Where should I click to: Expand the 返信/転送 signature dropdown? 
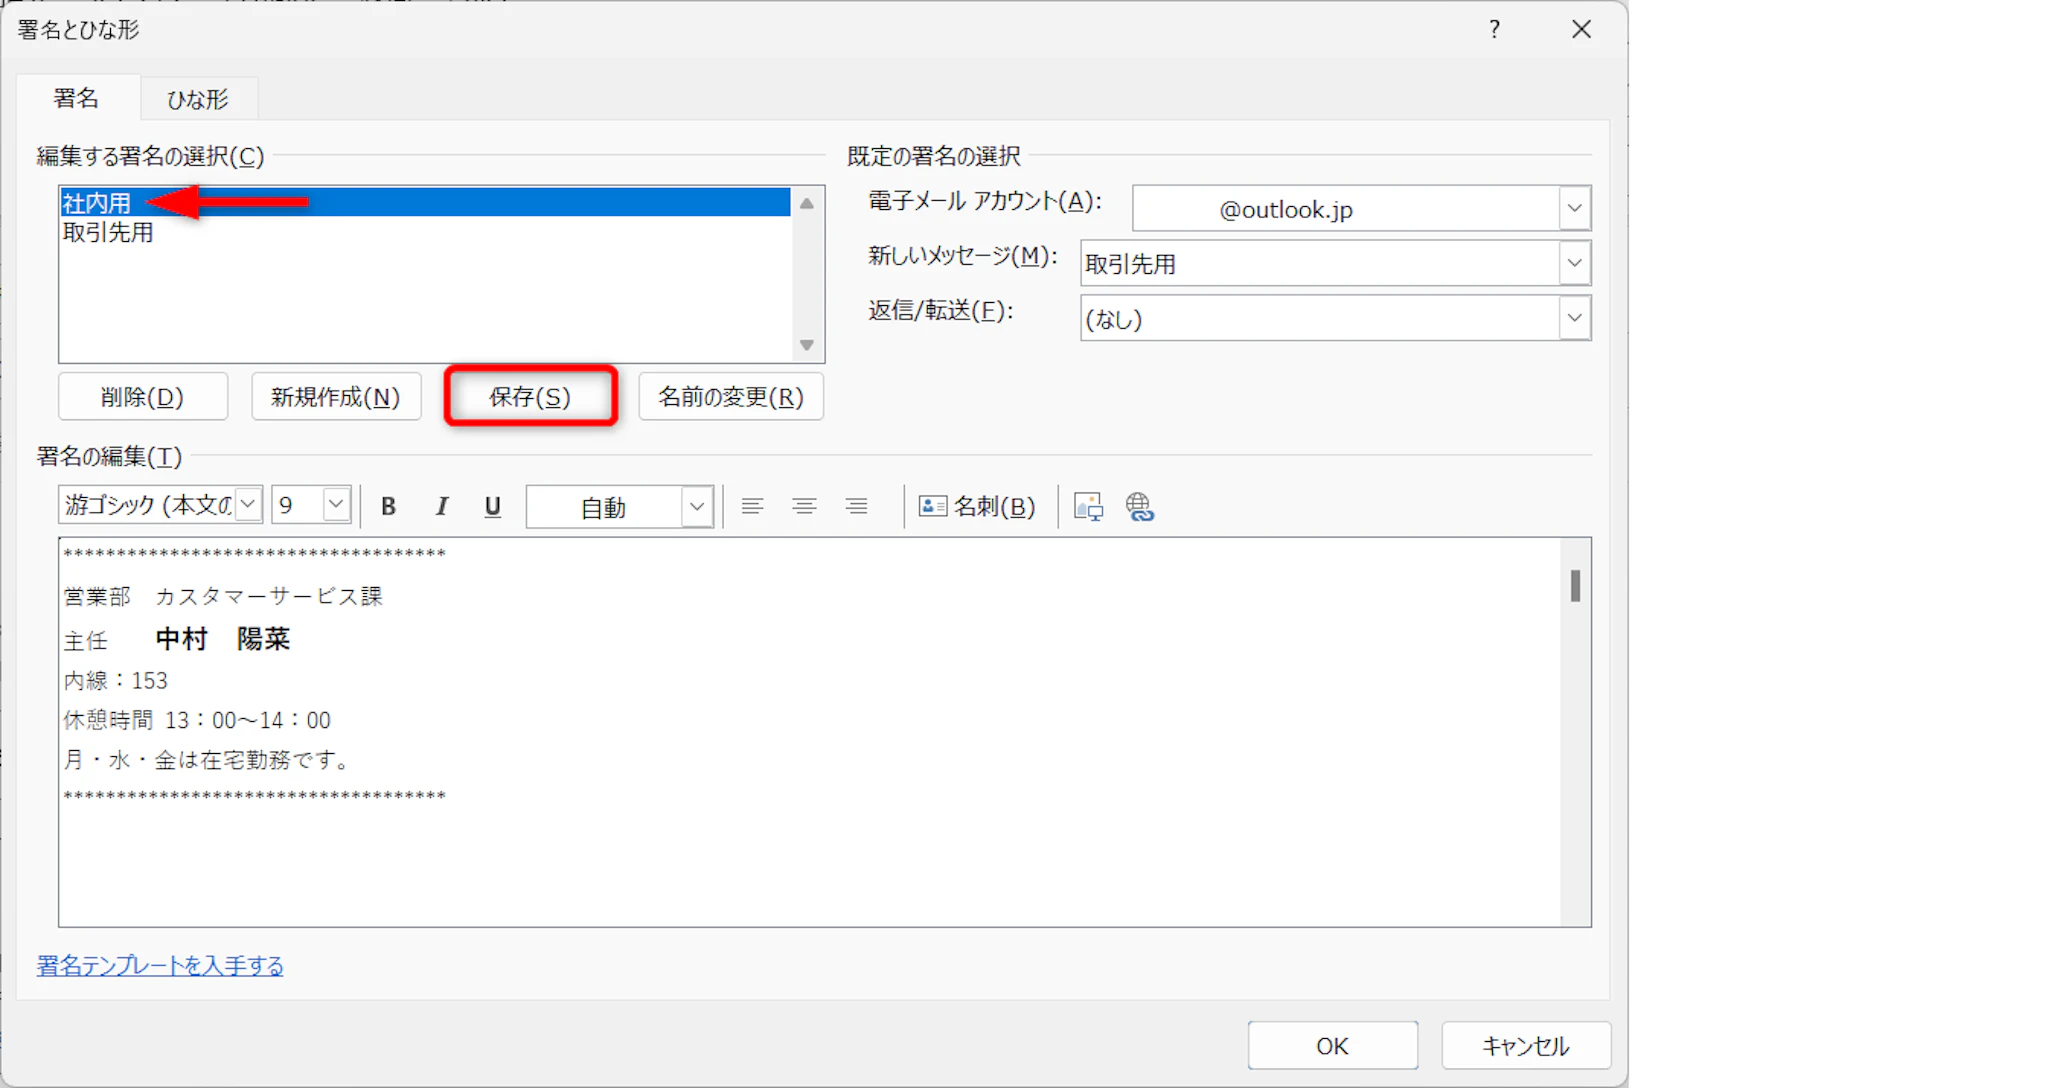pos(1574,319)
